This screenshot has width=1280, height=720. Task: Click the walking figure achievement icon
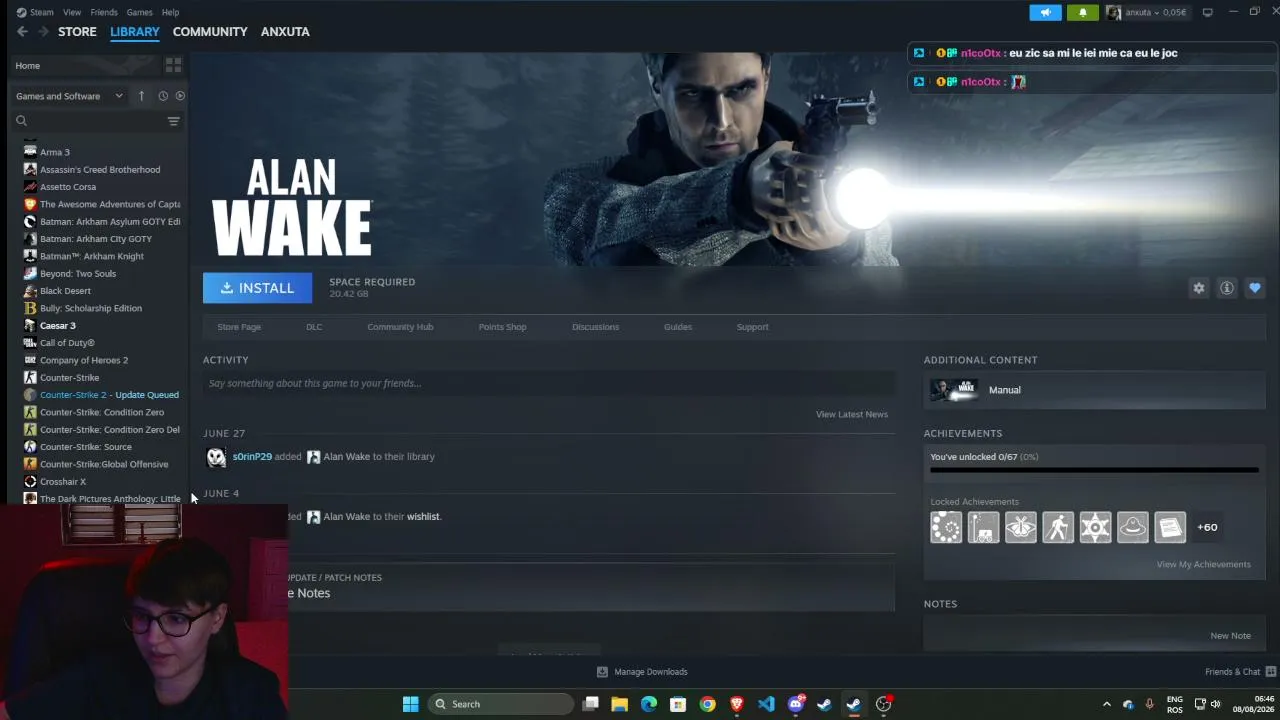1058,527
